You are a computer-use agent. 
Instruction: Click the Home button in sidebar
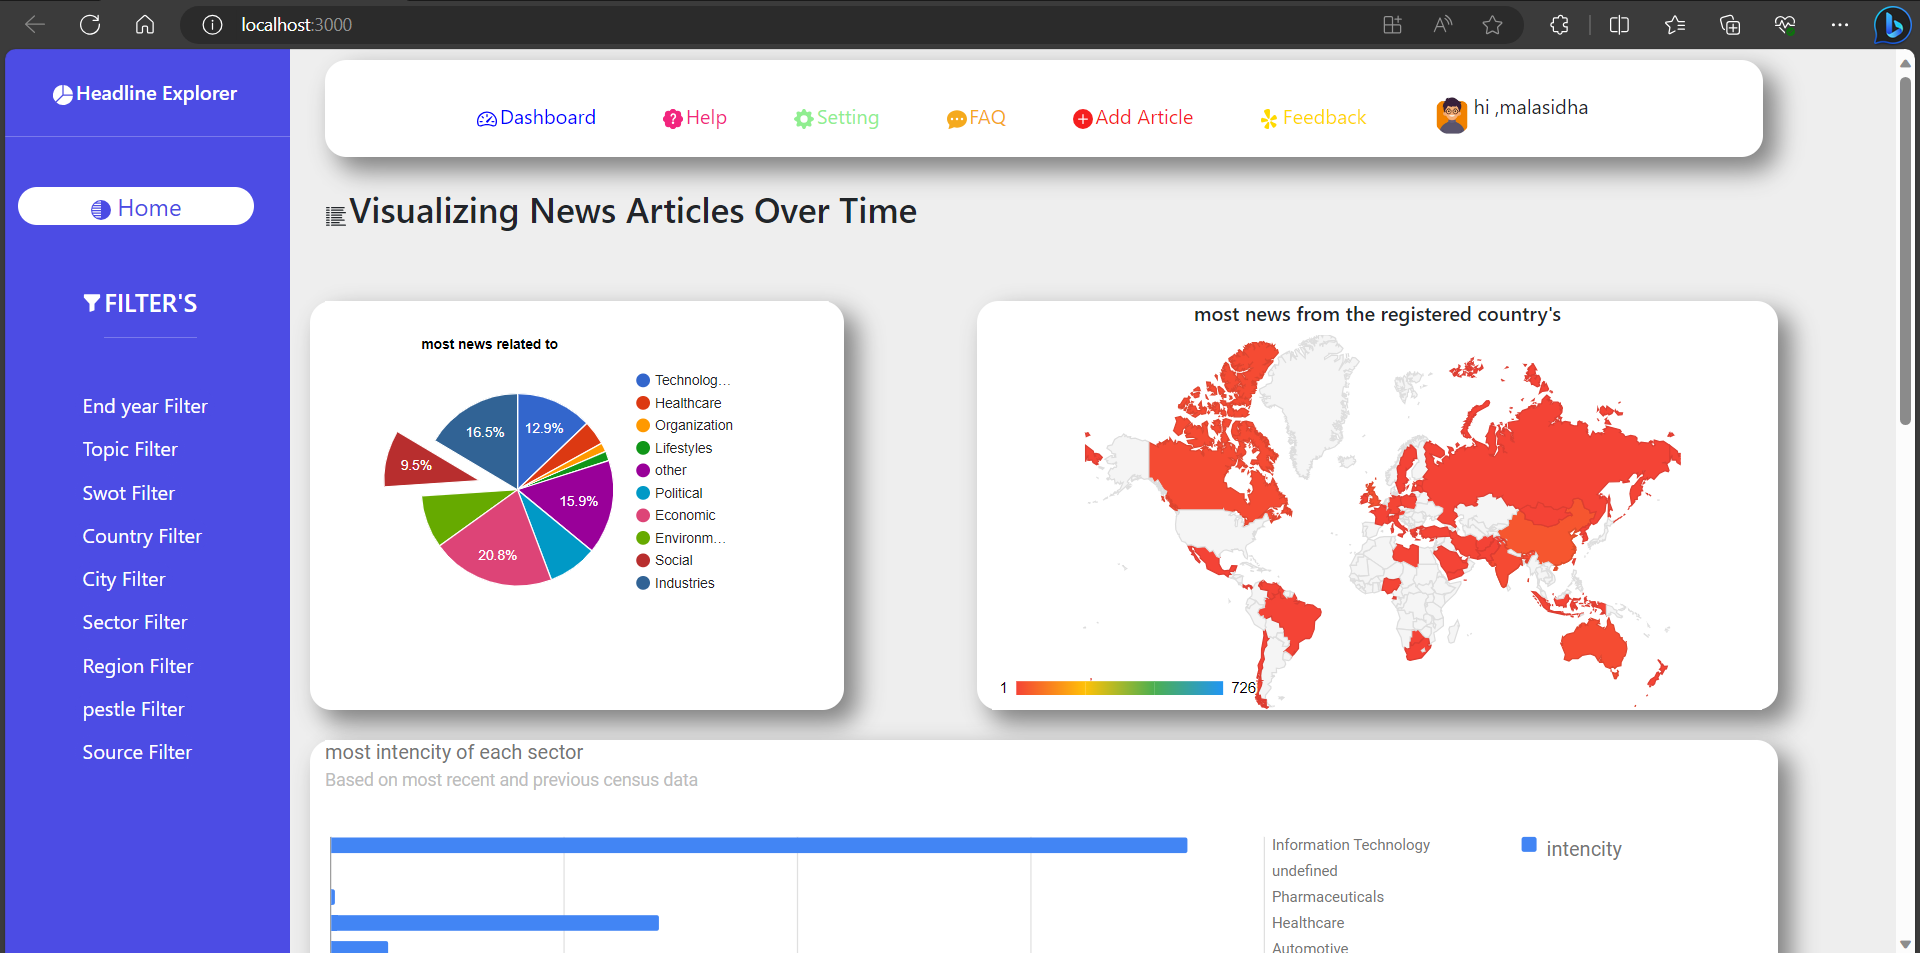[x=136, y=207]
